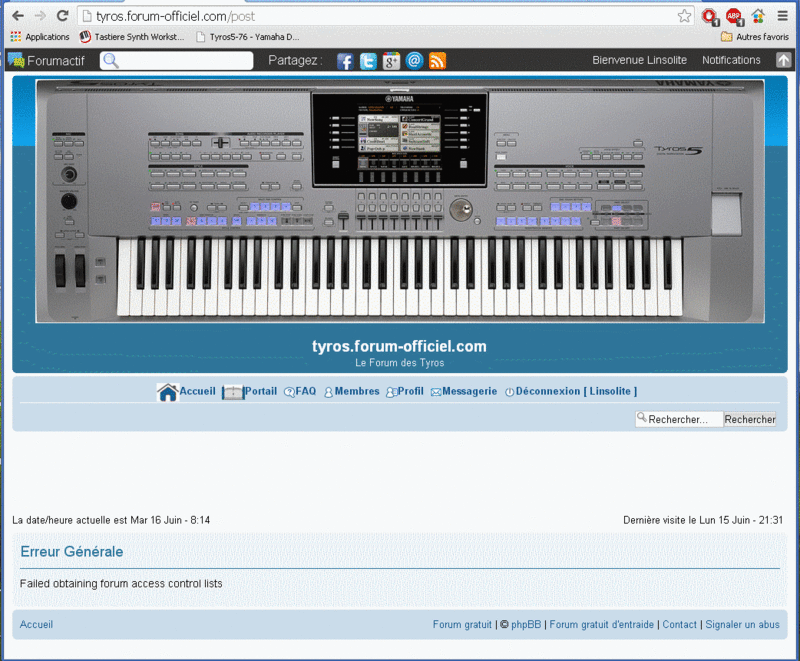Image resolution: width=800 pixels, height=661 pixels.
Task: Click the 'La date/heure actuelle est Mar 16 Juin - 8:14' text
Action: pos(111,520)
